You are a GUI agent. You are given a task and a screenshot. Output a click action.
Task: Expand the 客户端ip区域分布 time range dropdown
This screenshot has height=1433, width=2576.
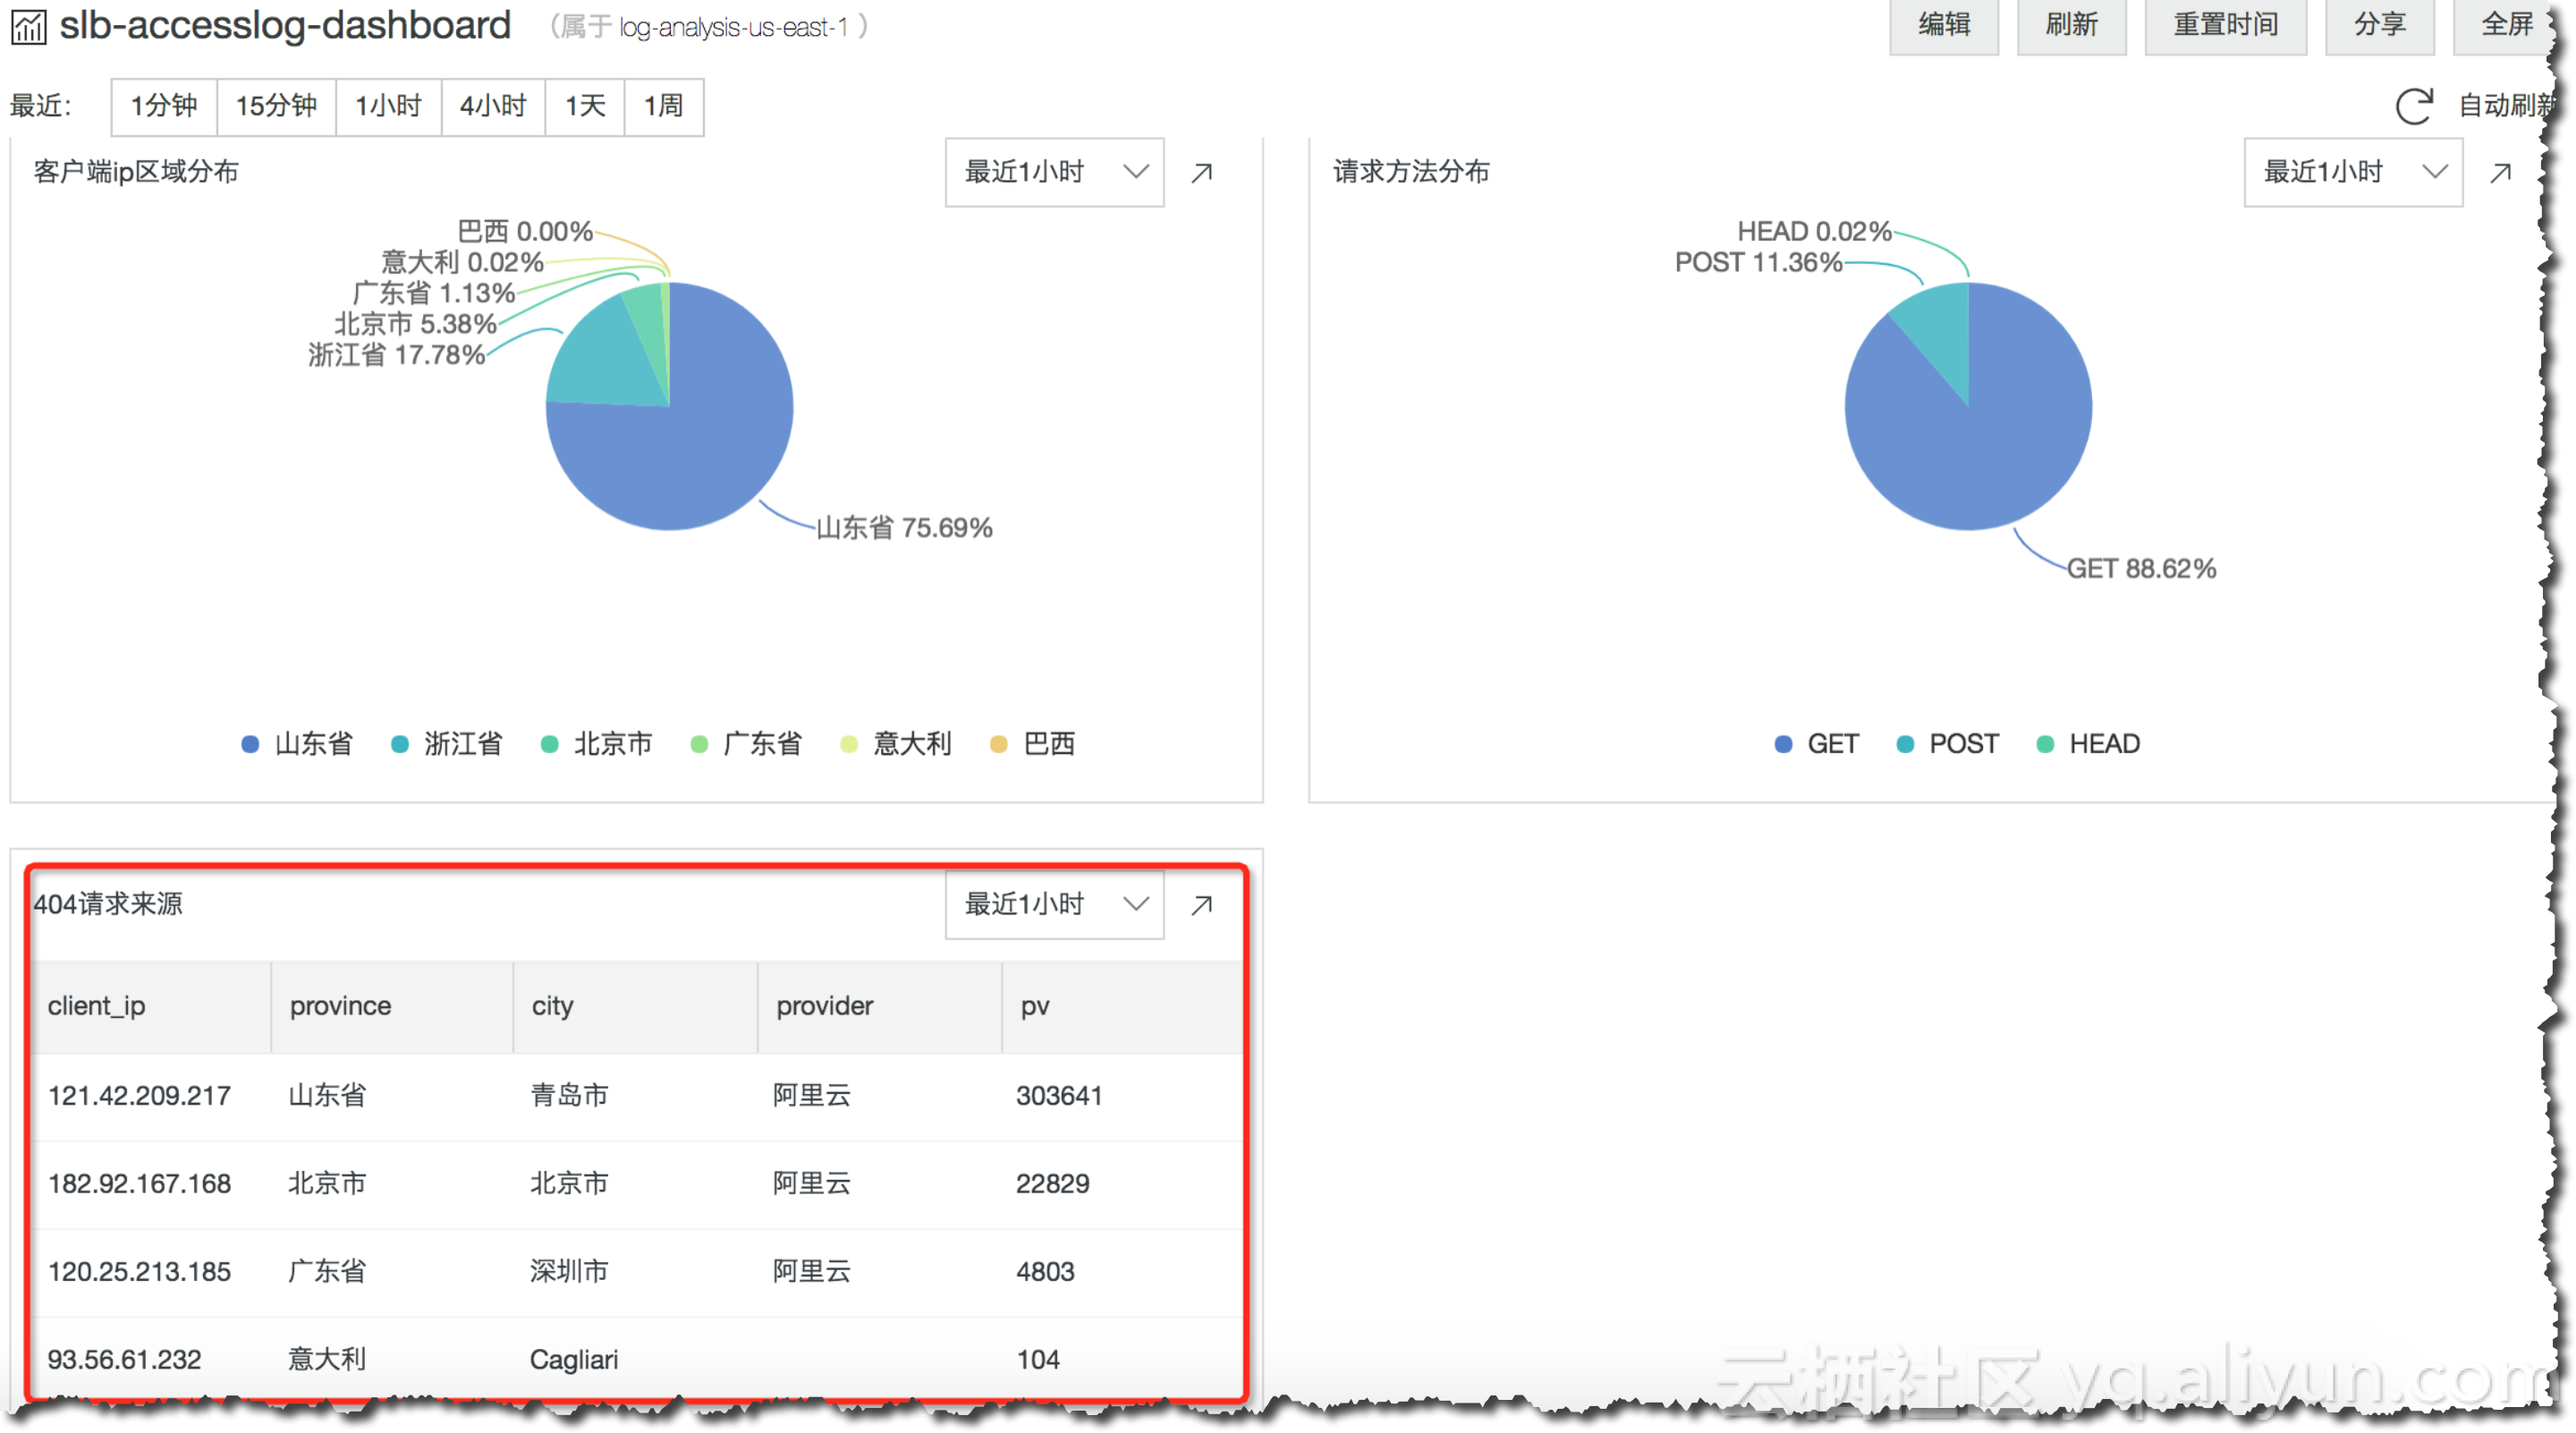pos(1054,172)
